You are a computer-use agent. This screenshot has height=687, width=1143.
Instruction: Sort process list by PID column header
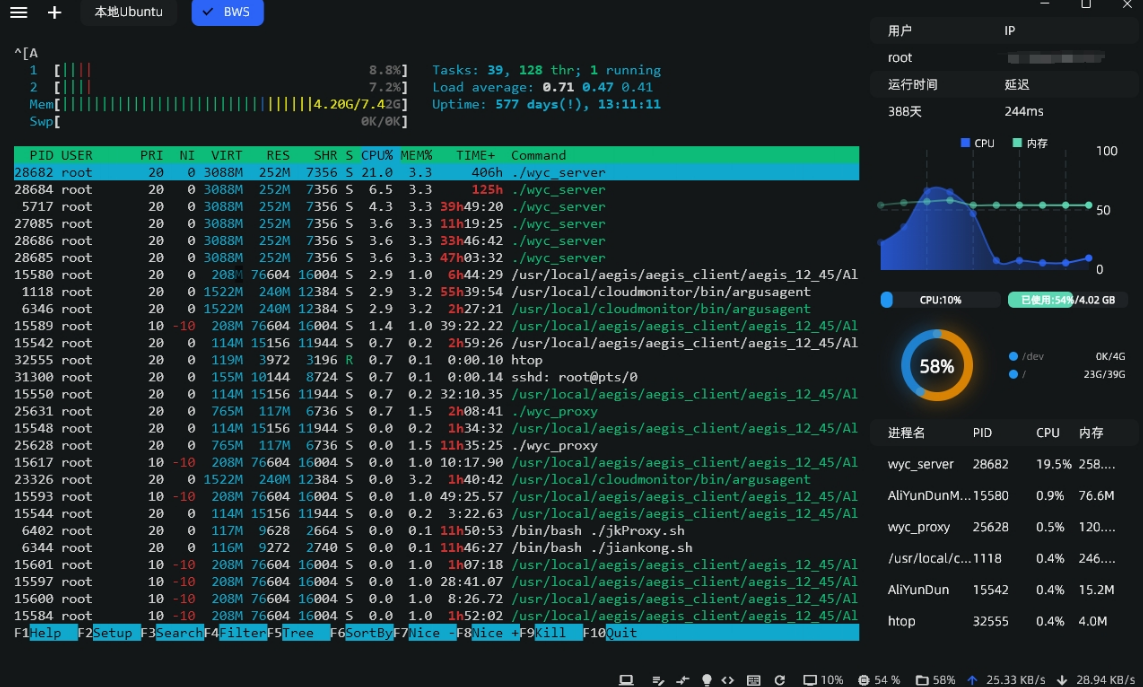point(982,433)
